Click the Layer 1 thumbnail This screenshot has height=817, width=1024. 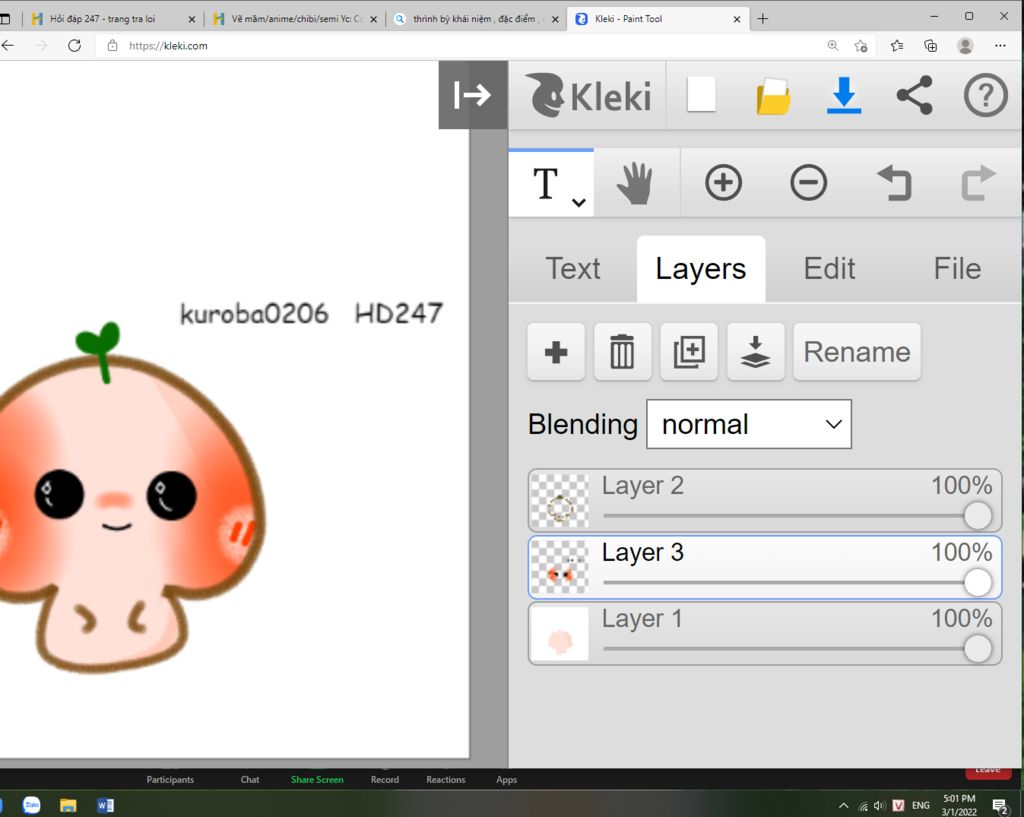coord(560,634)
